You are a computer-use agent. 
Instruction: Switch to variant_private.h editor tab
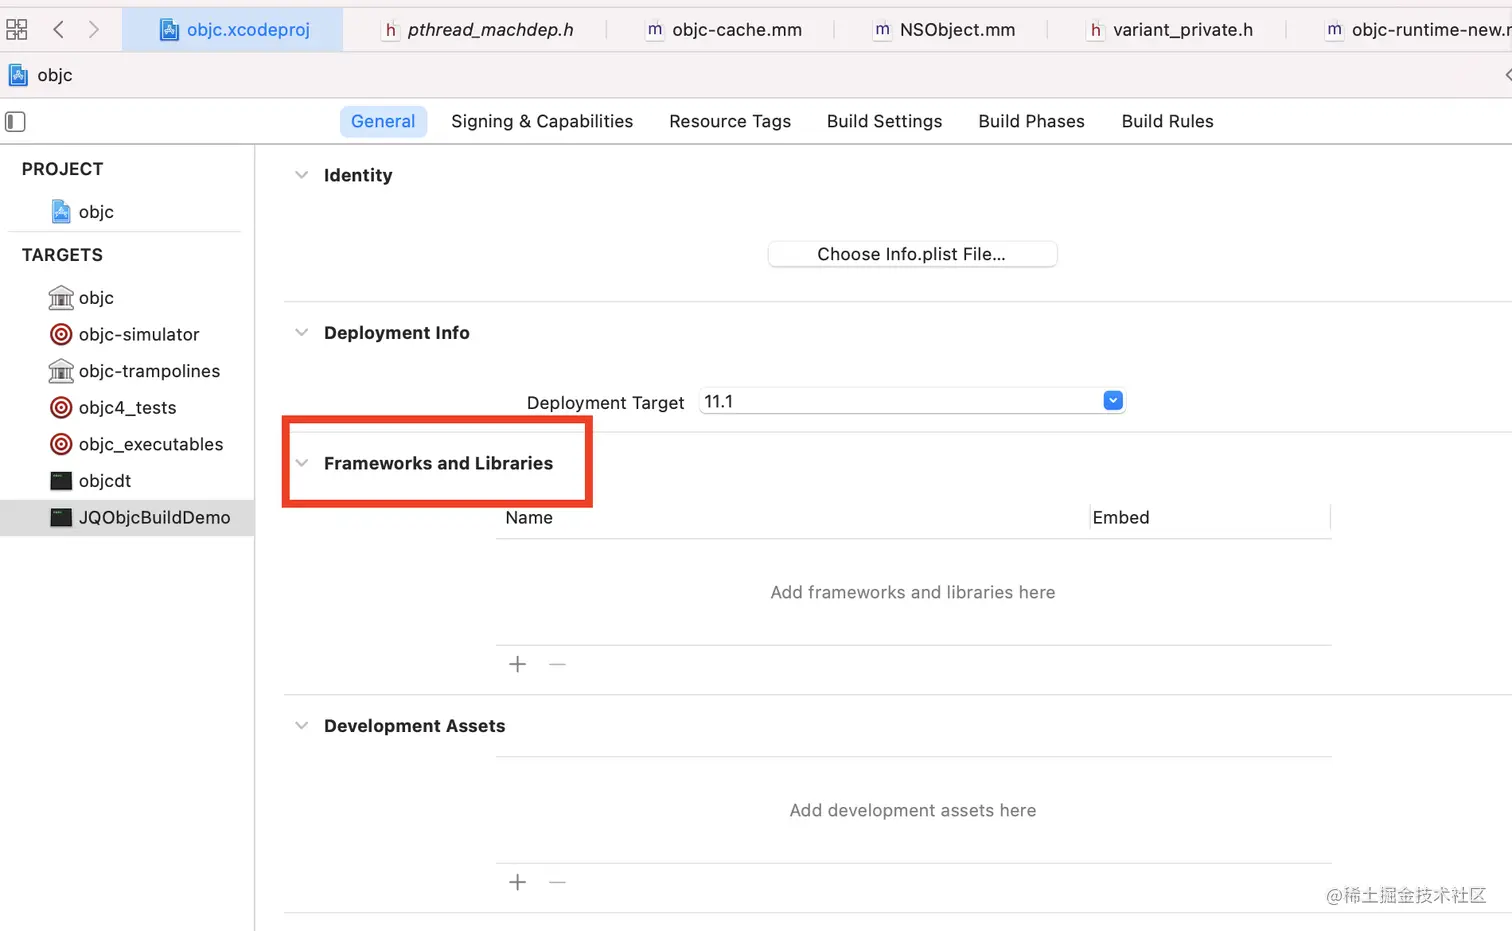click(x=1170, y=30)
